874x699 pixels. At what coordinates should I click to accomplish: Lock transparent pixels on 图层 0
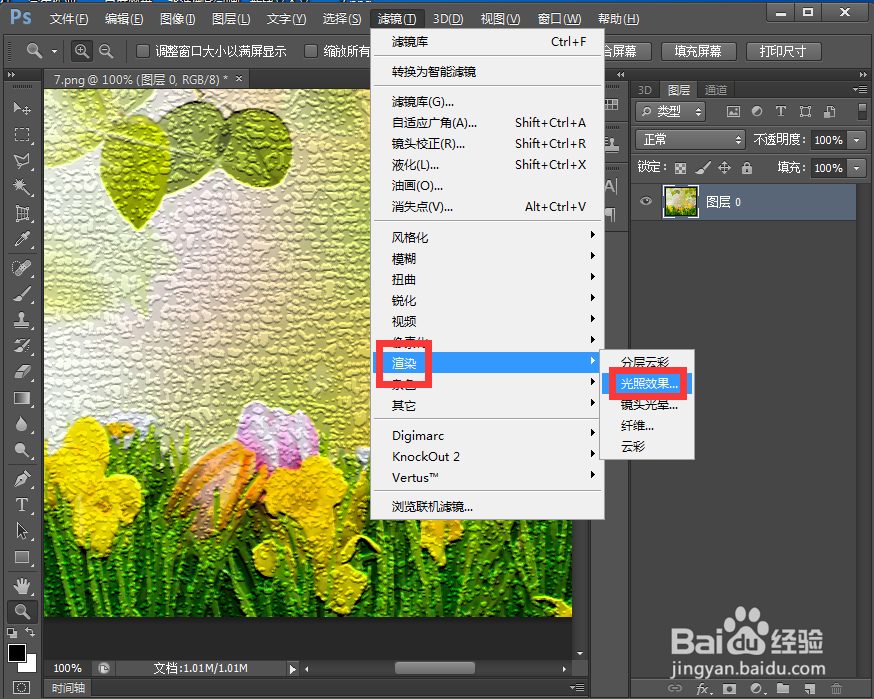pyautogui.click(x=679, y=167)
